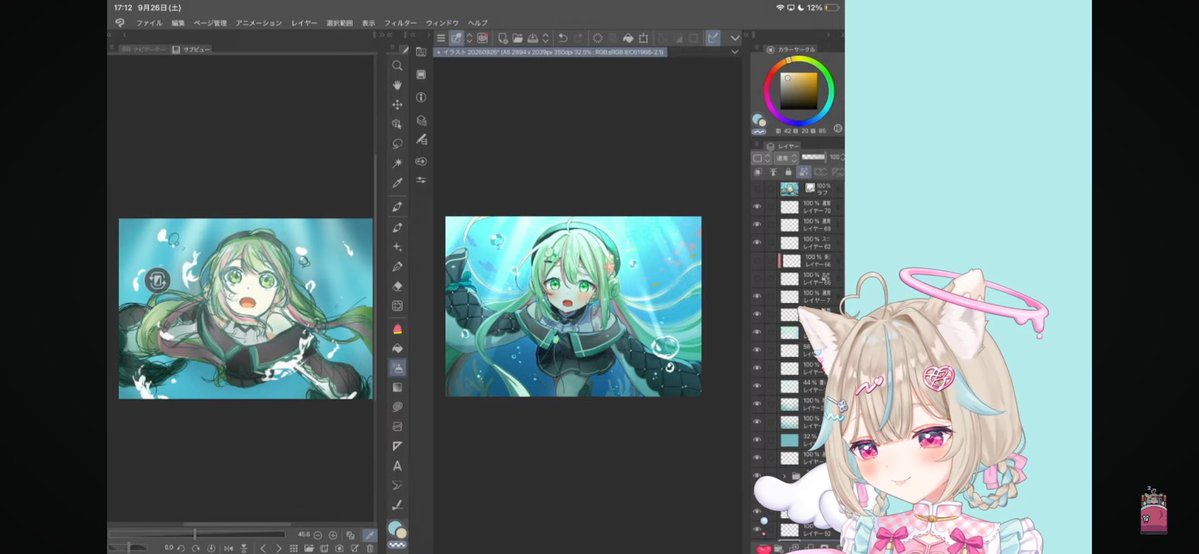
Task: Select the Lasso selection tool
Action: 398,143
